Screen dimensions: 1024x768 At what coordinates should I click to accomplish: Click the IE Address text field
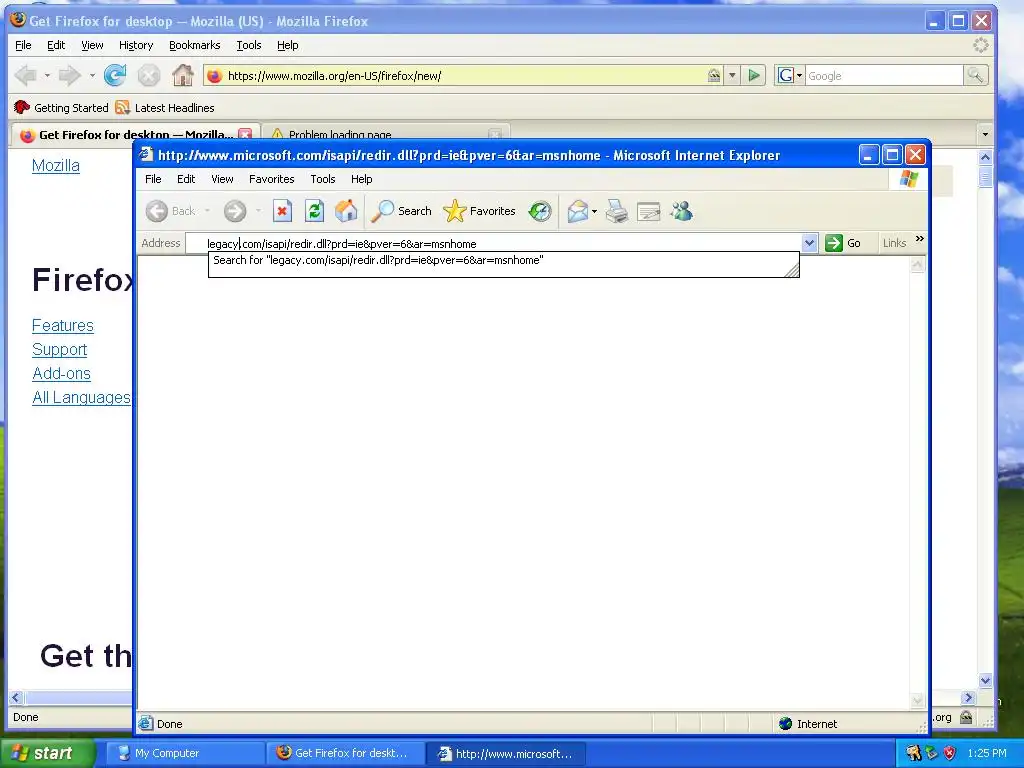pyautogui.click(x=494, y=244)
